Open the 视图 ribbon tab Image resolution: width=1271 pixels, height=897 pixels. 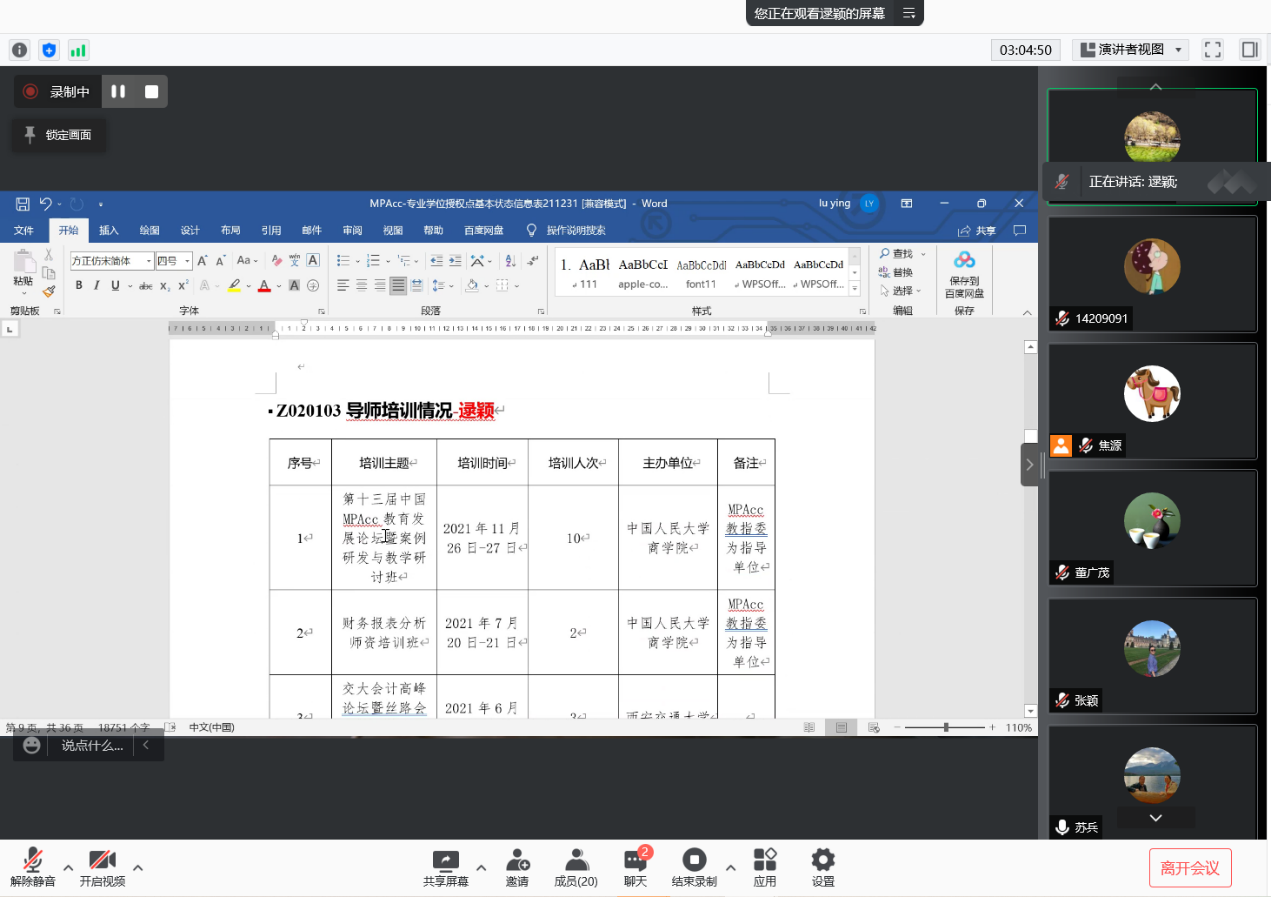point(392,229)
